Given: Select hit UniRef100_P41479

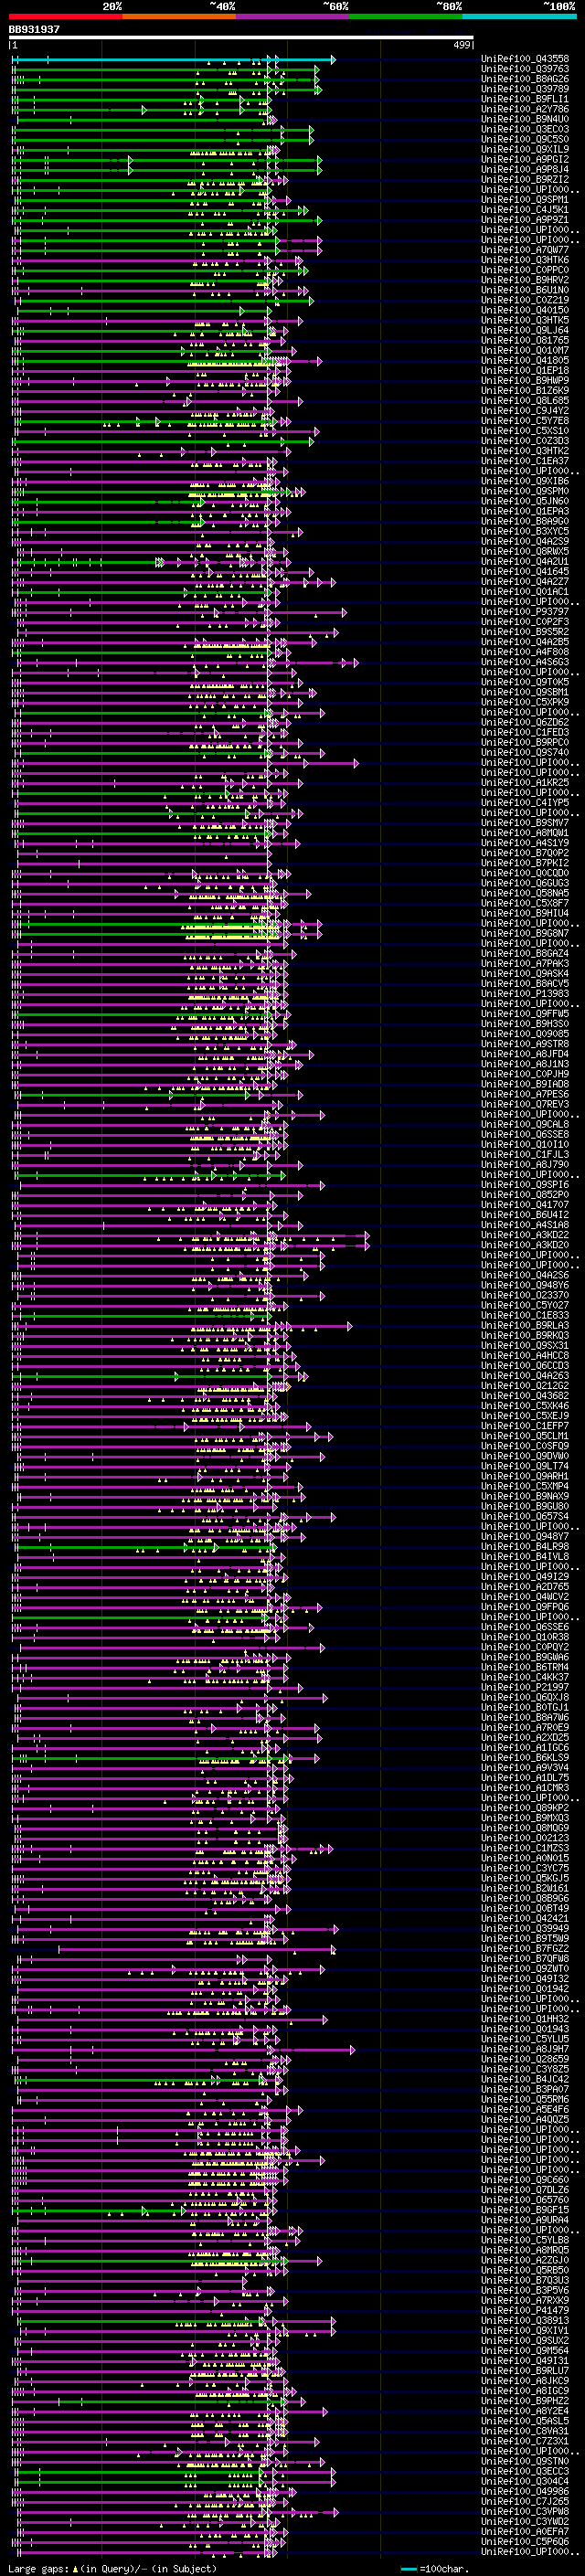Looking at the screenshot, I should coord(525,2310).
